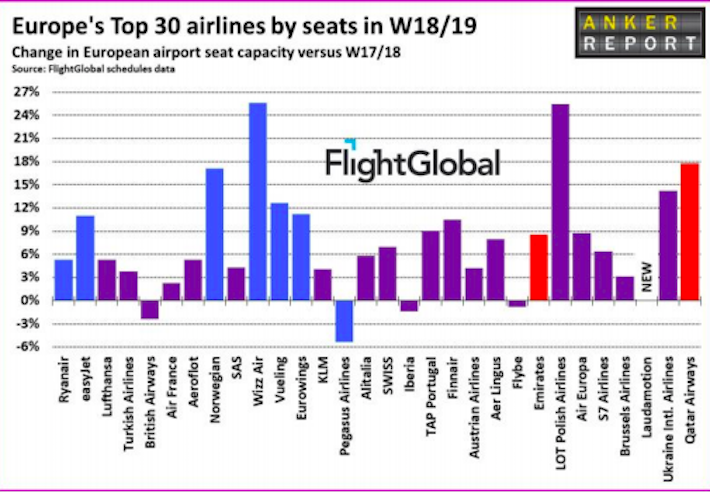Click the LOT Polish Airlines bar
Viewport: 710px width, 493px height.
tap(560, 202)
